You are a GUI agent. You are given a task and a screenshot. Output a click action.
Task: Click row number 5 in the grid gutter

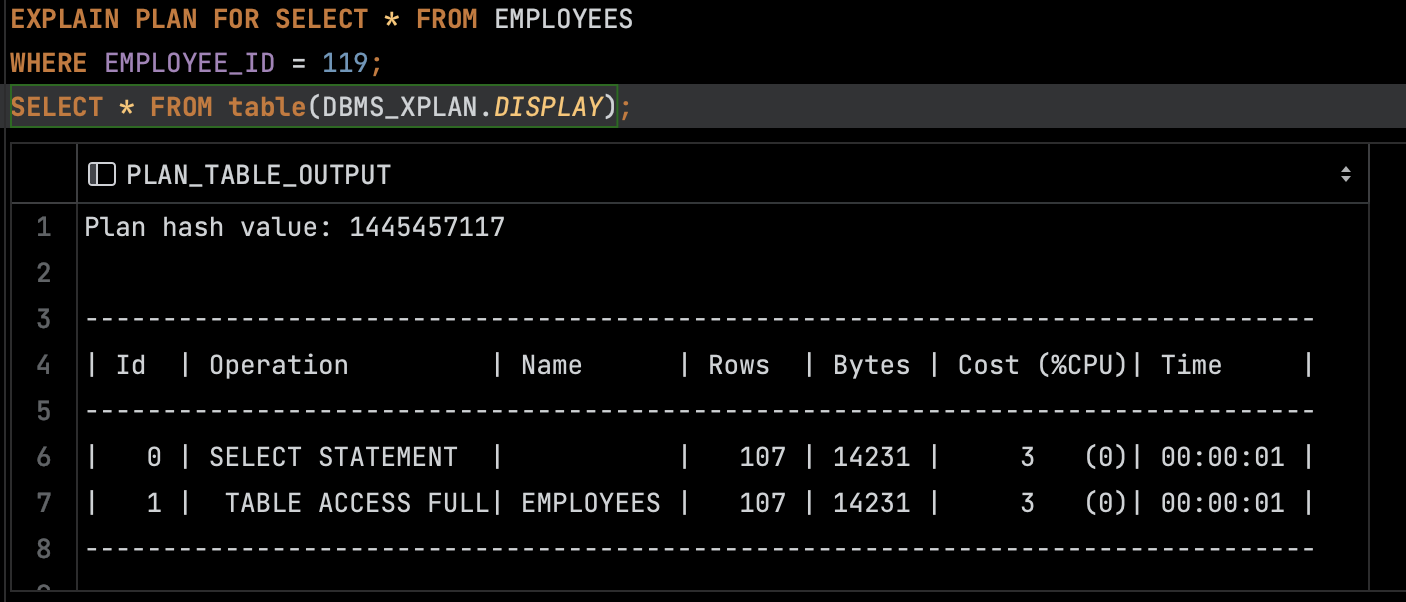(43, 411)
